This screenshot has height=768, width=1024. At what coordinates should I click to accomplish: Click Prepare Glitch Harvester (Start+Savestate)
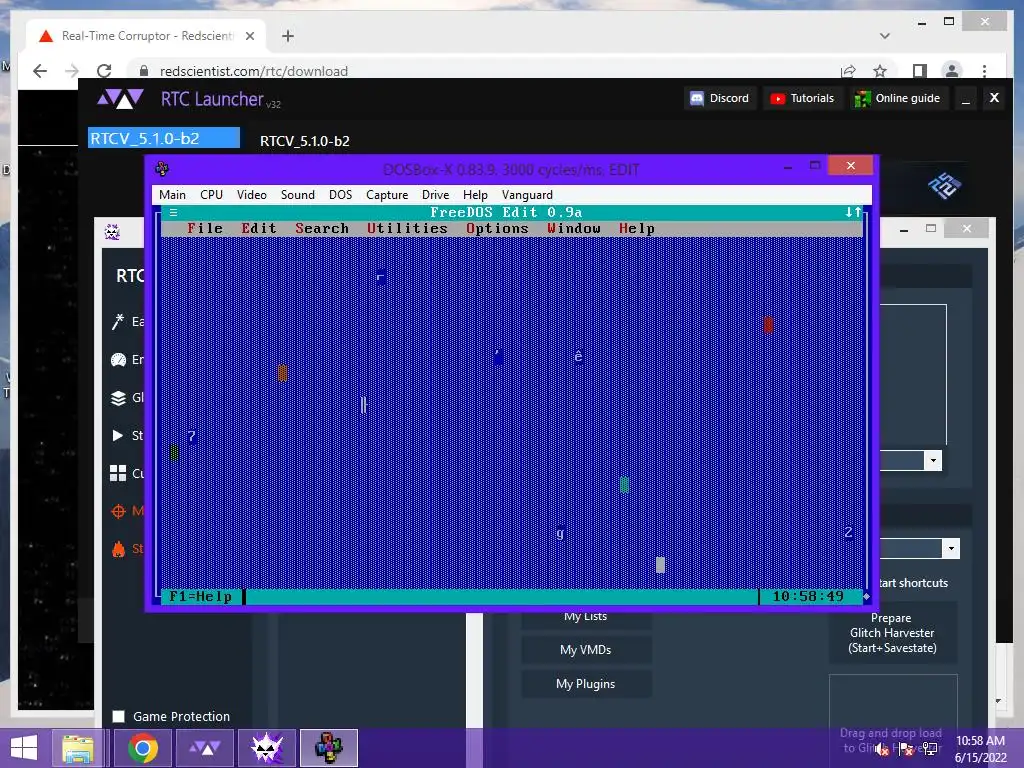(x=892, y=633)
